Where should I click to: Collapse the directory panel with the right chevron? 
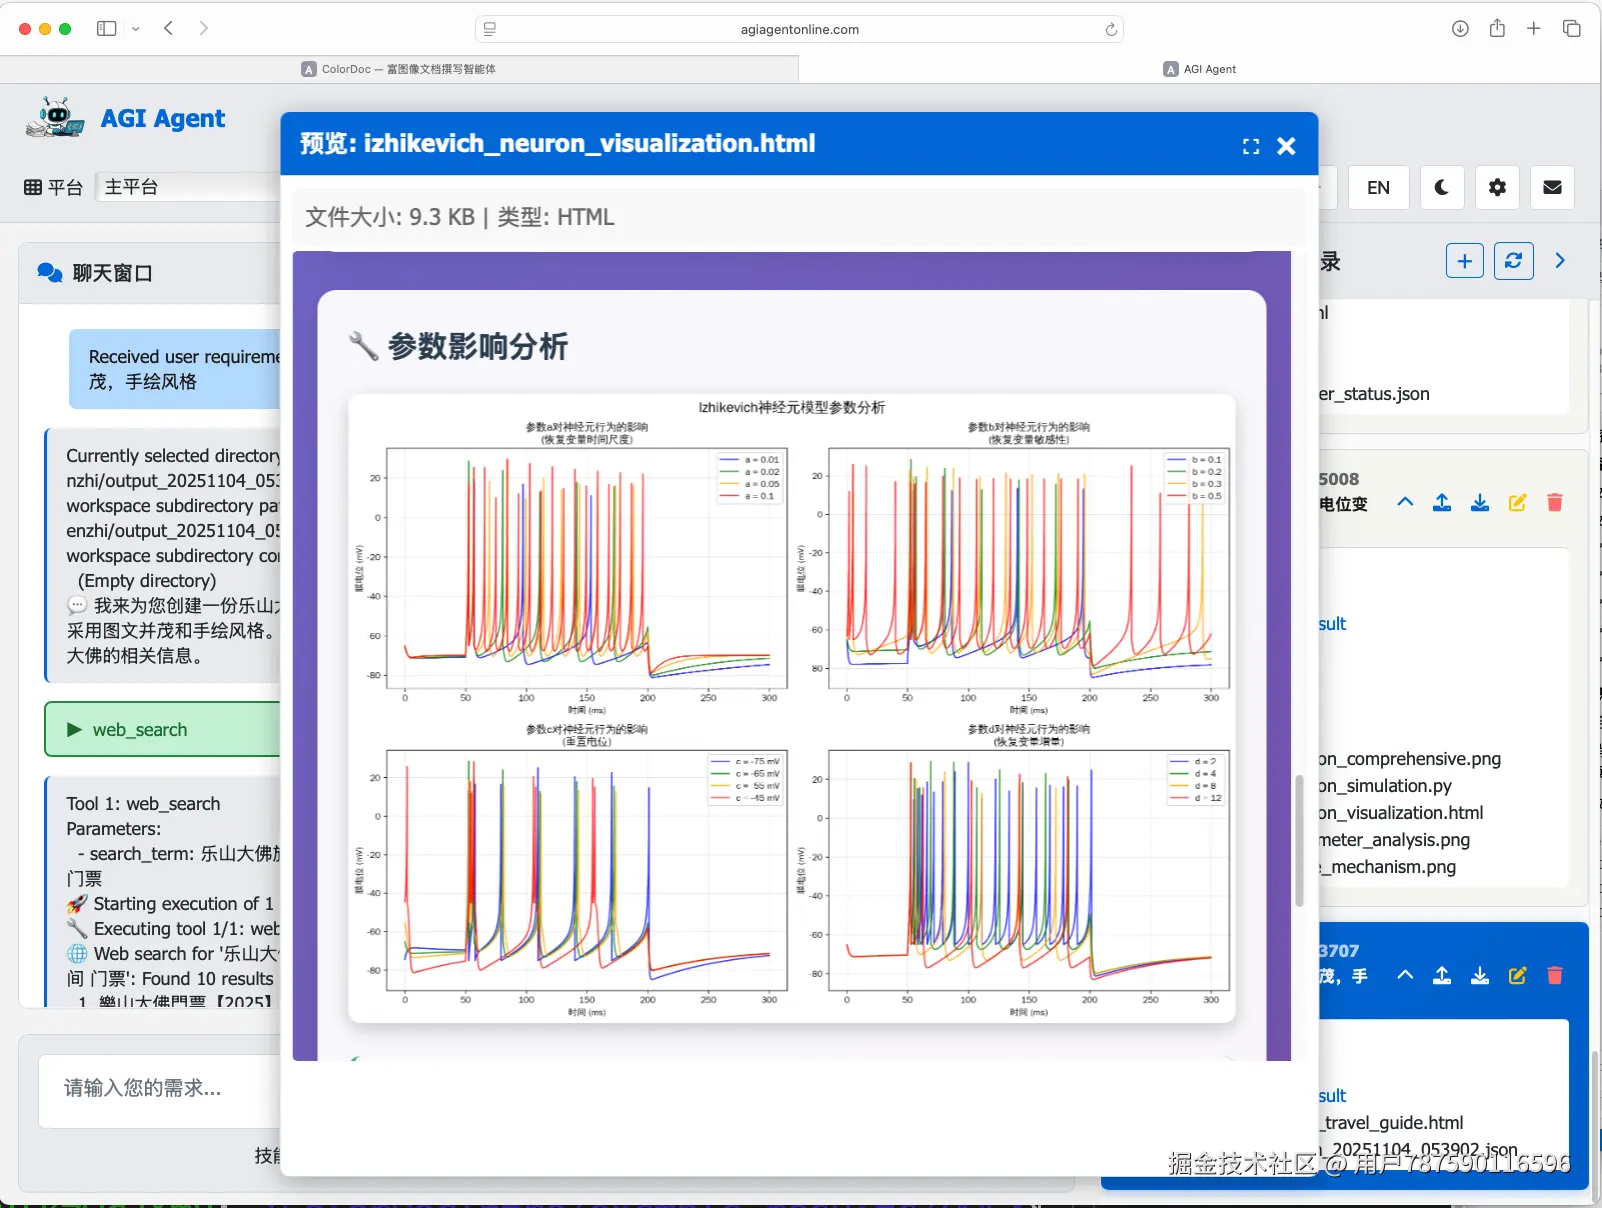click(x=1560, y=261)
